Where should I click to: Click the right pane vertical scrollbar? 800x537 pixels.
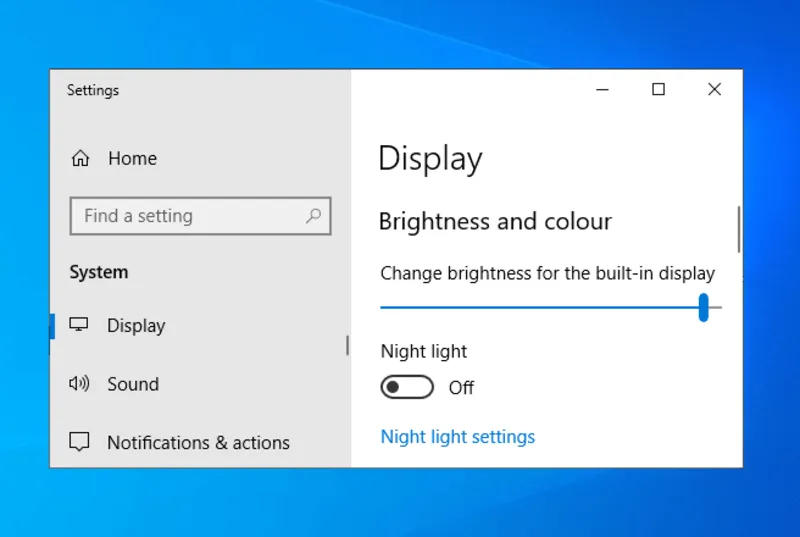(739, 229)
